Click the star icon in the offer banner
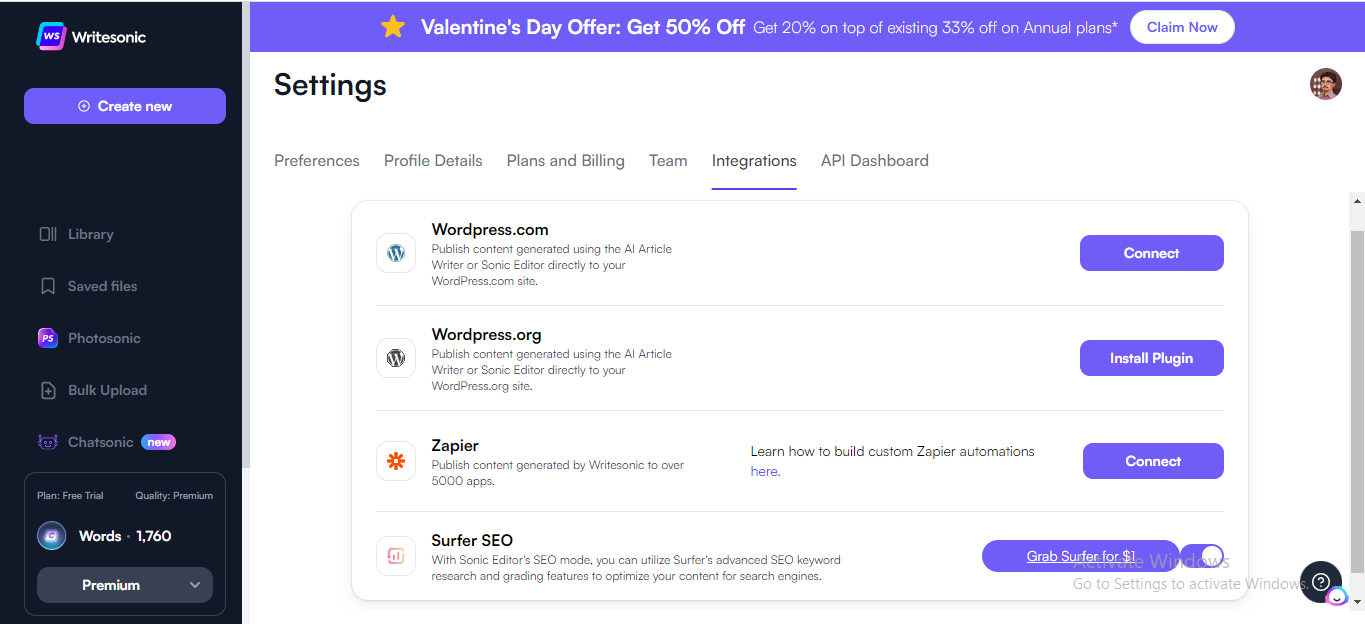Viewport: 1365px width, 624px height. point(393,27)
